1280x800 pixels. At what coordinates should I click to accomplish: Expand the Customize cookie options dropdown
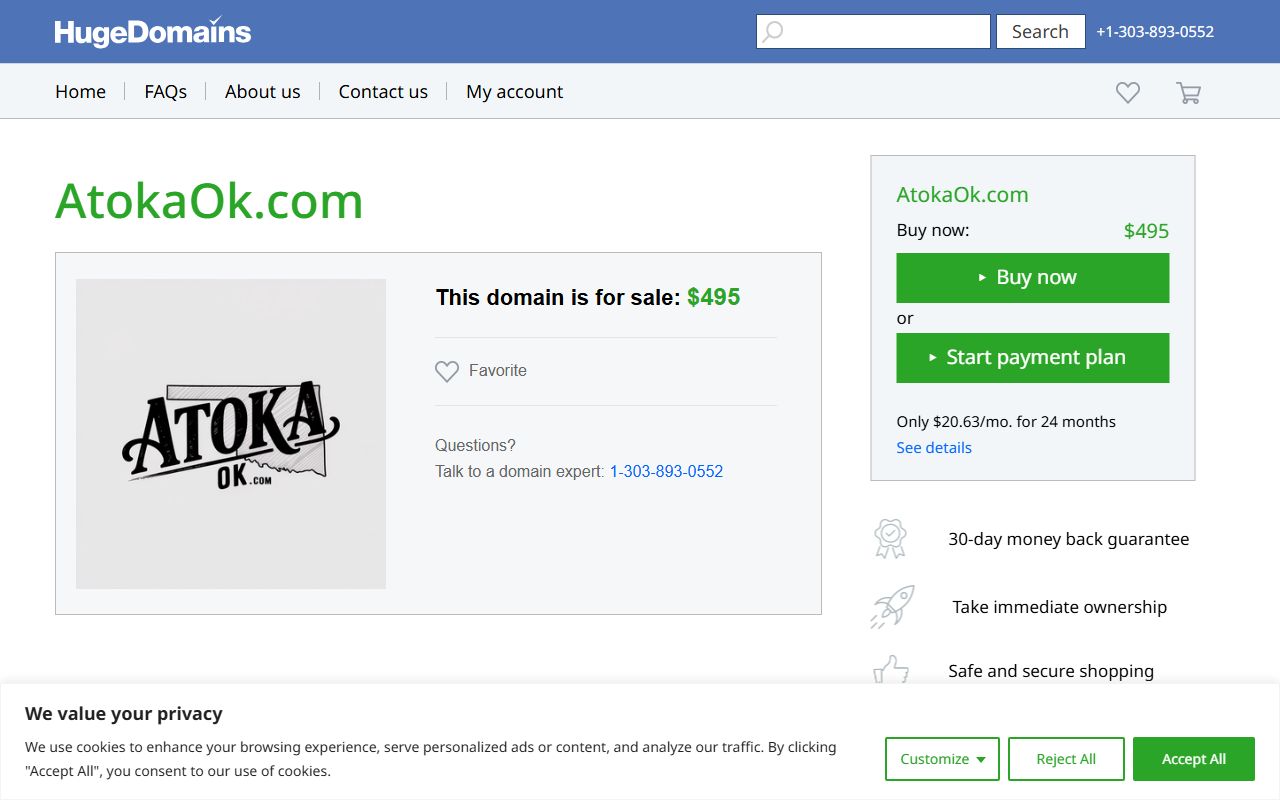(x=942, y=759)
